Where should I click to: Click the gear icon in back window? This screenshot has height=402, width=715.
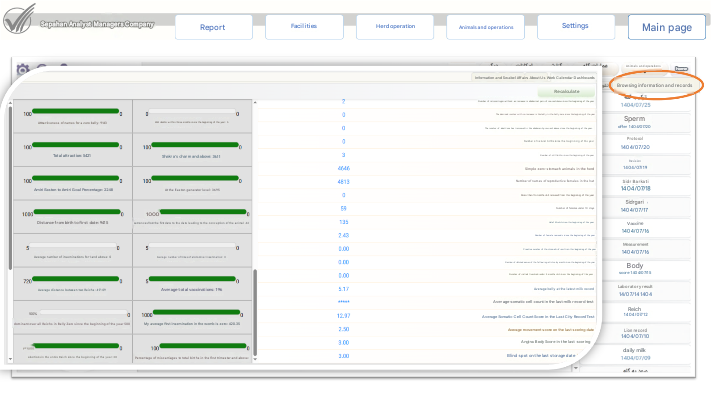pyautogui.click(x=23, y=69)
